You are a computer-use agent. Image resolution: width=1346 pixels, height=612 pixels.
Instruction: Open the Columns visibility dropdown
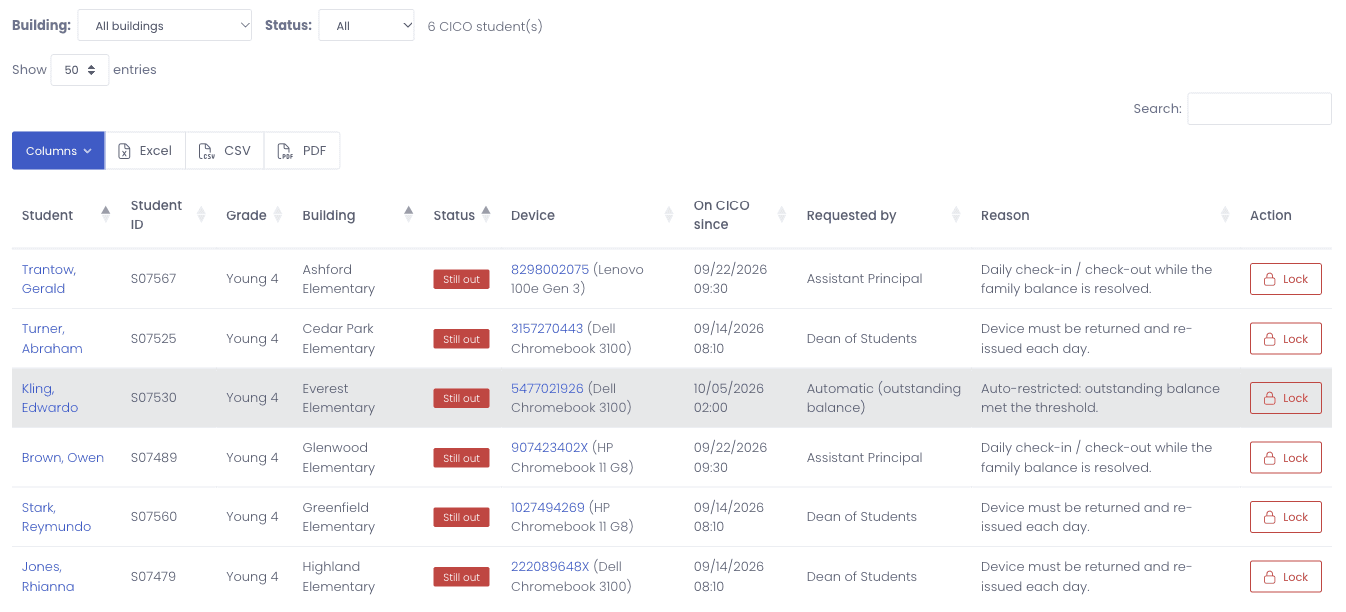click(58, 151)
